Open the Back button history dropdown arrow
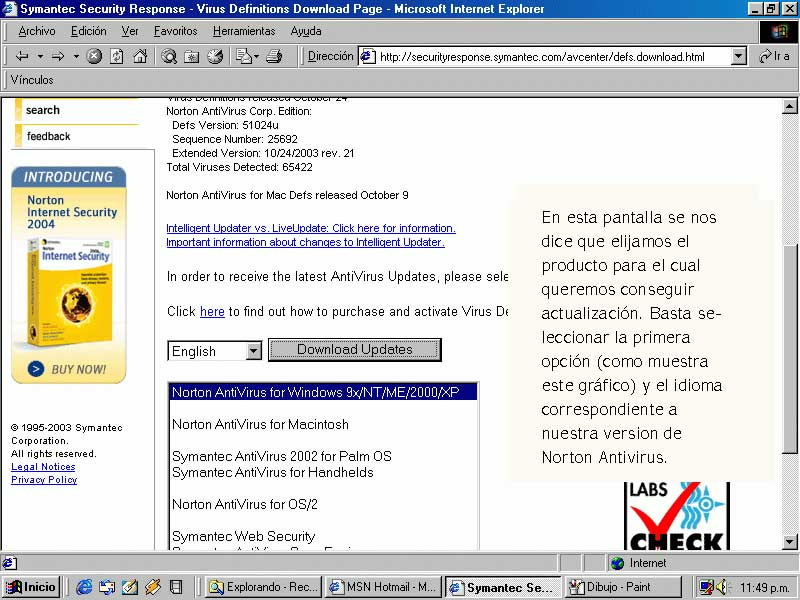This screenshot has height=600, width=800. [x=40, y=56]
